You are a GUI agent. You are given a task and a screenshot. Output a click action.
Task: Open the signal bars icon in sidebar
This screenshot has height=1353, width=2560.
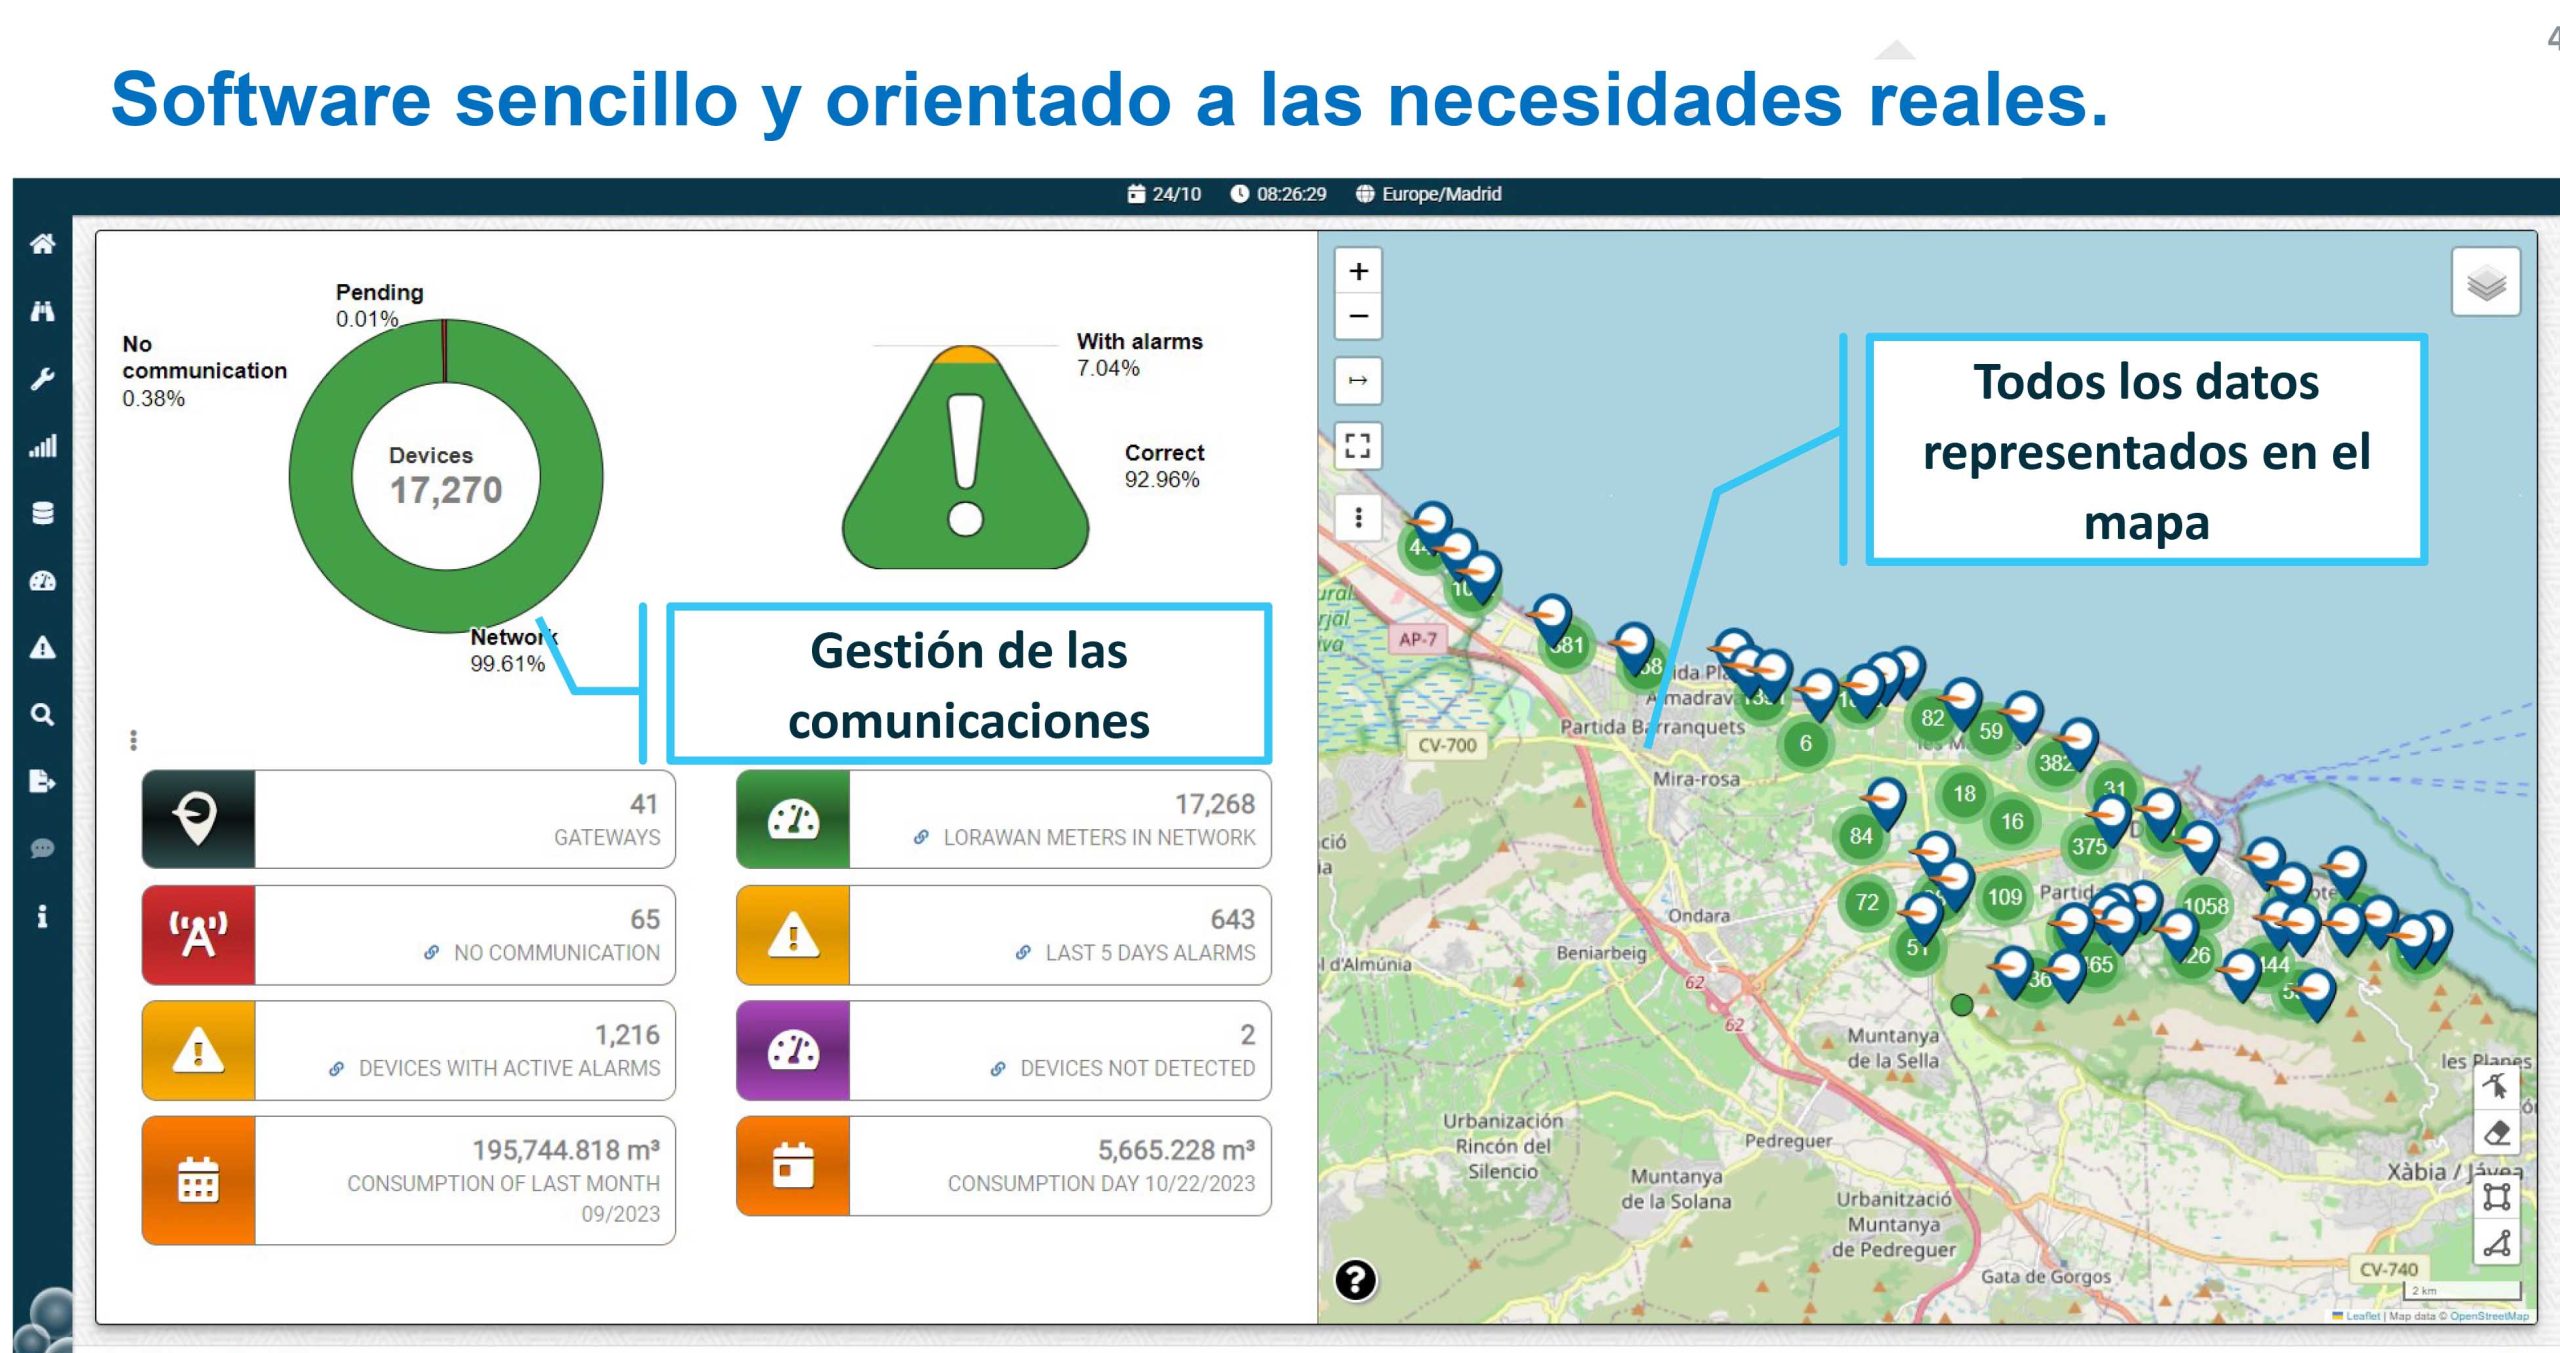click(42, 446)
